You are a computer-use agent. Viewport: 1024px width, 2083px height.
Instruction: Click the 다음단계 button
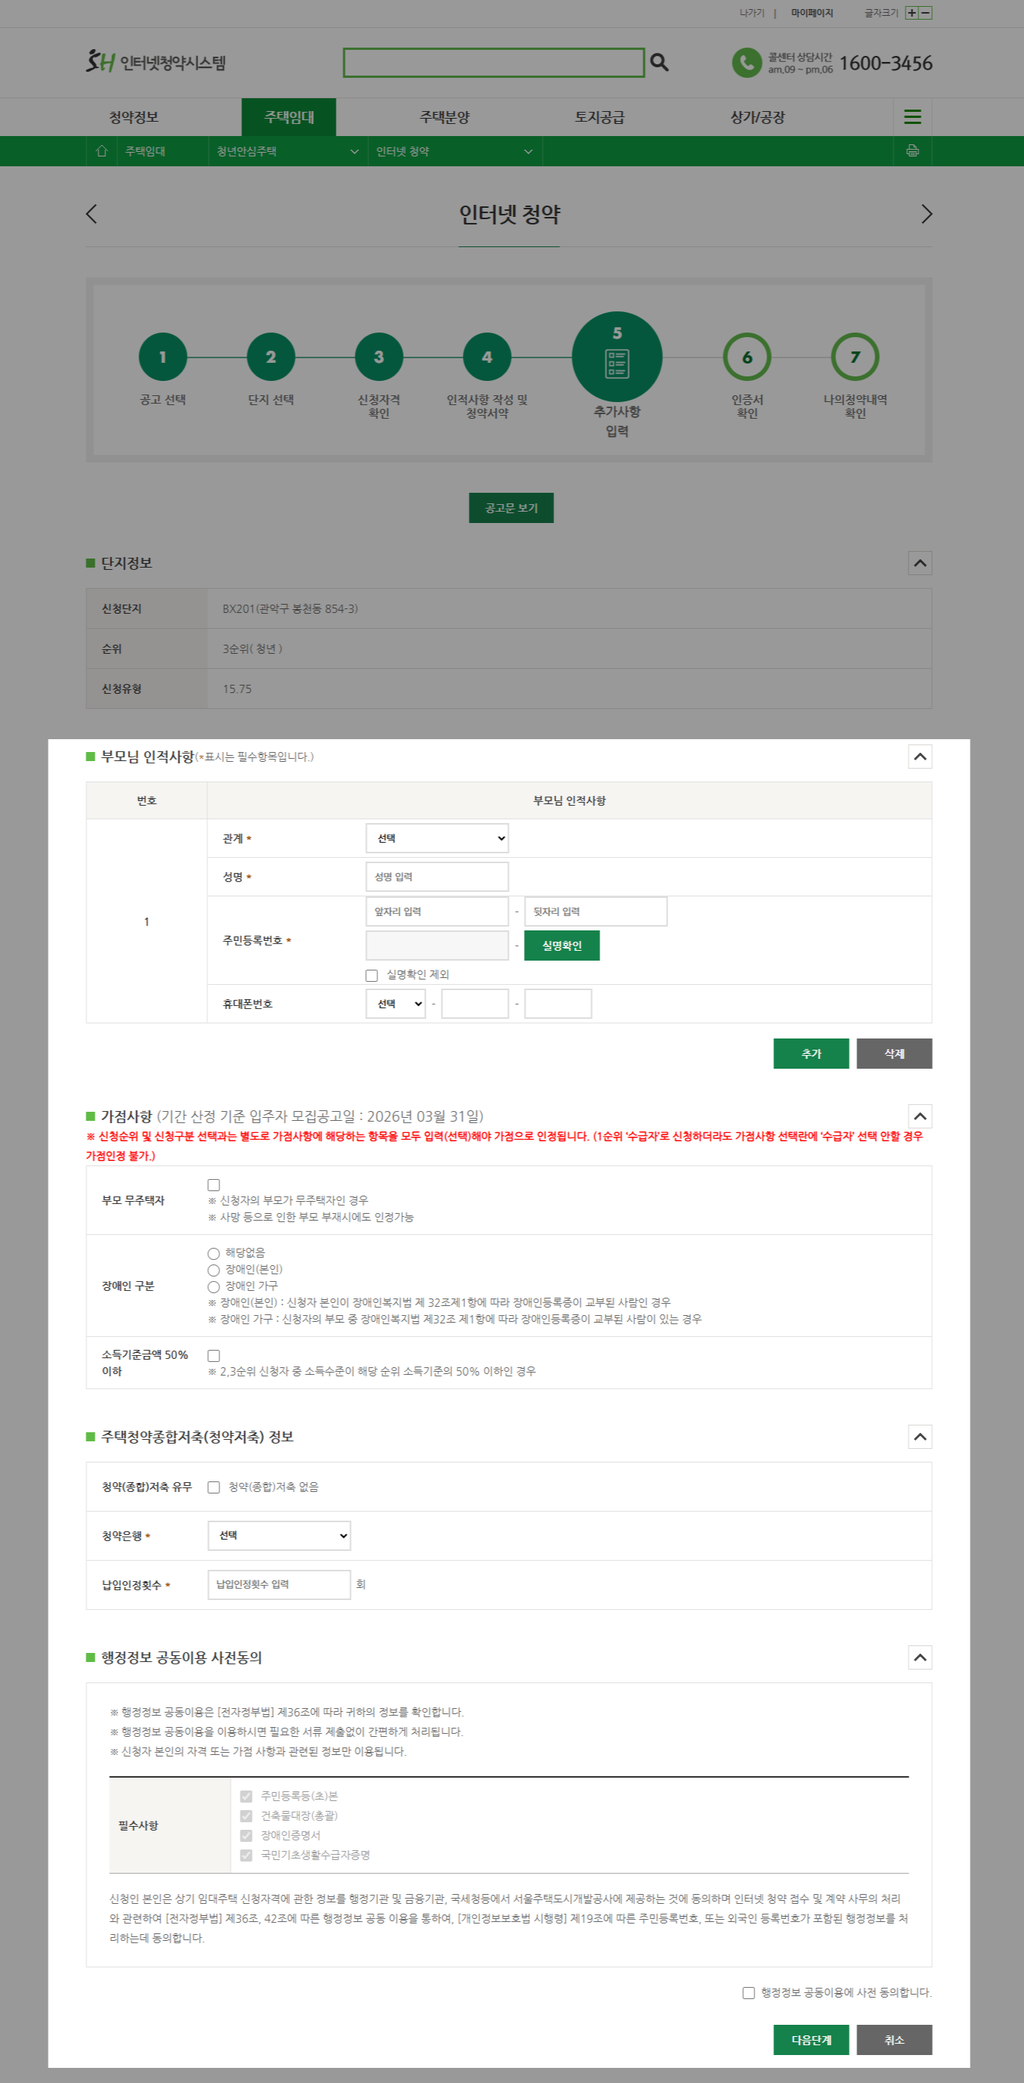(x=811, y=2040)
